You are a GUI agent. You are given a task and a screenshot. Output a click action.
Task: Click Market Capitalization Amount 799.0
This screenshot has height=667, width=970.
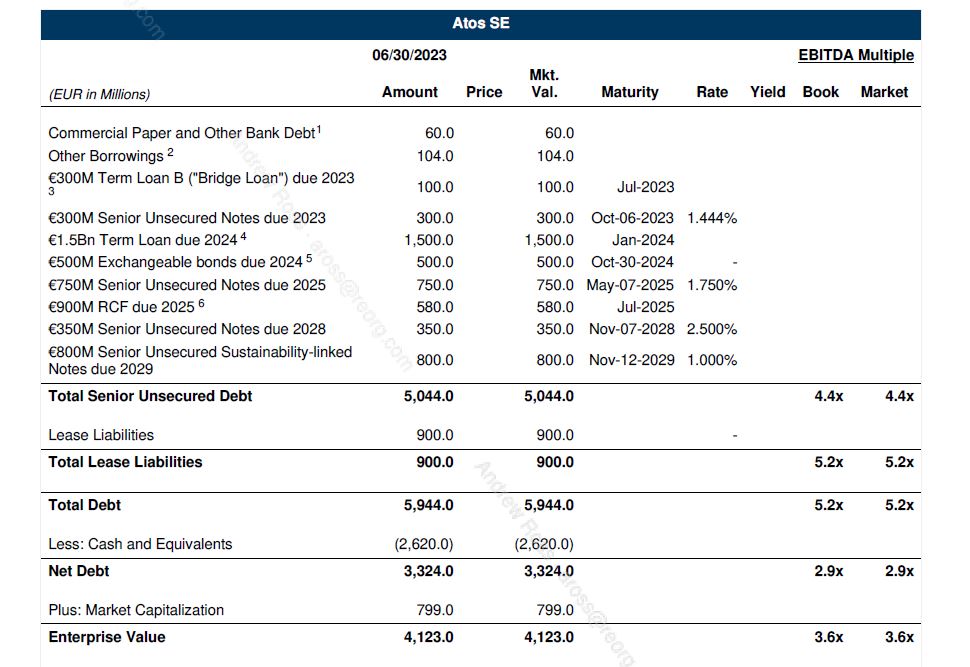click(435, 610)
